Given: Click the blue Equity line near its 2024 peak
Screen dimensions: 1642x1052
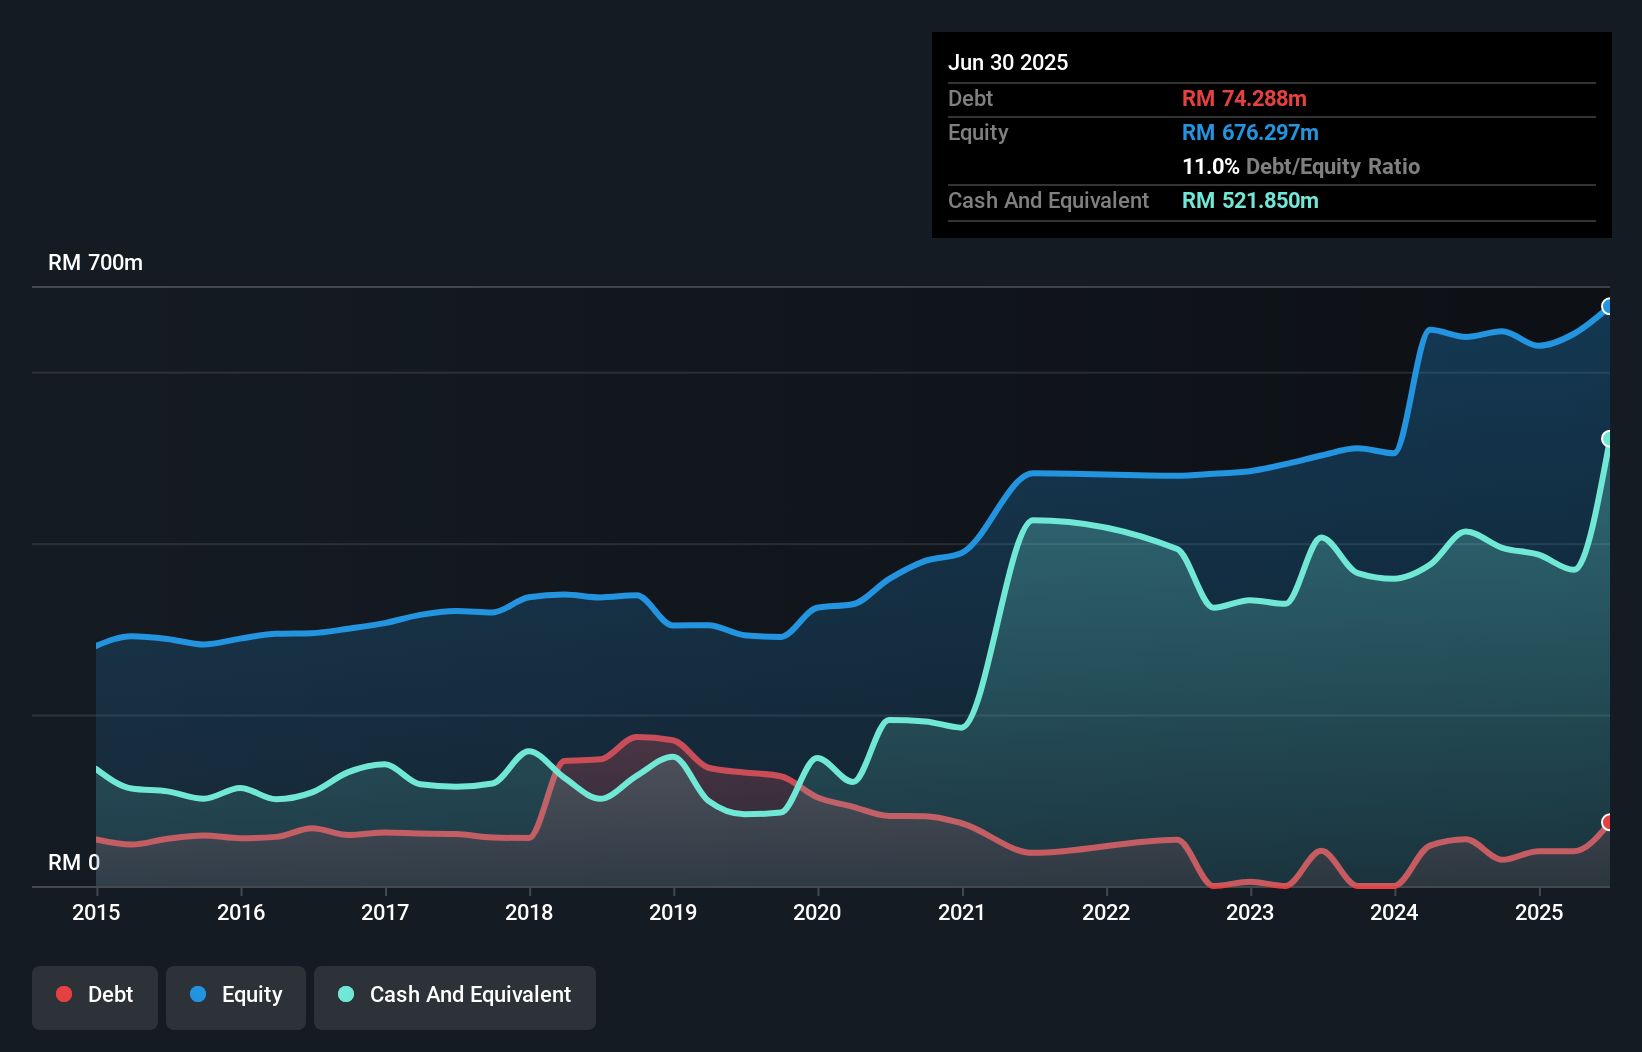Looking at the screenshot, I should tap(1432, 328).
